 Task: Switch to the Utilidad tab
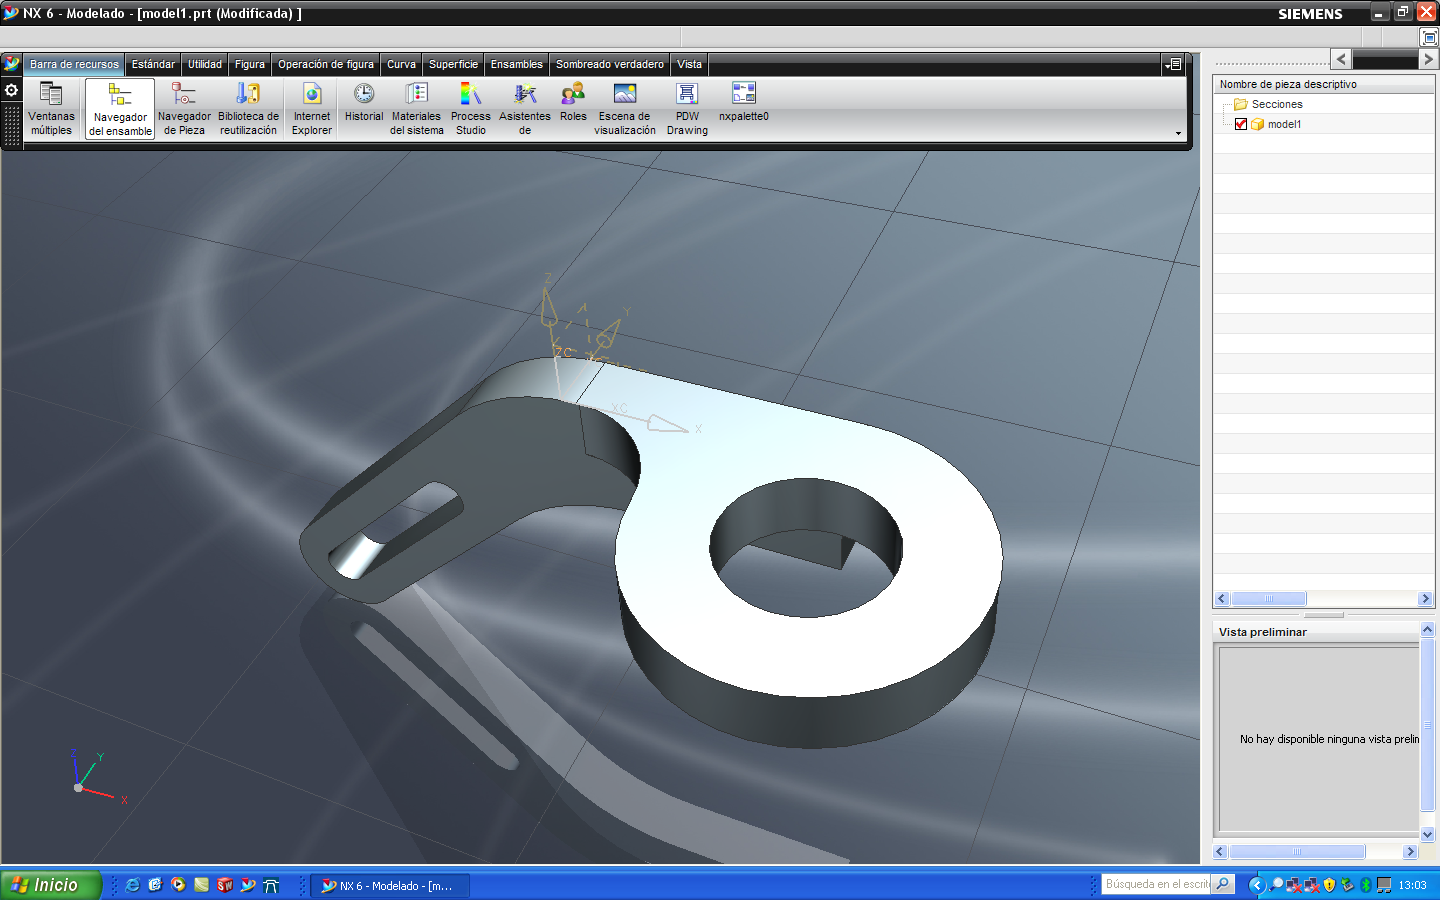205,64
